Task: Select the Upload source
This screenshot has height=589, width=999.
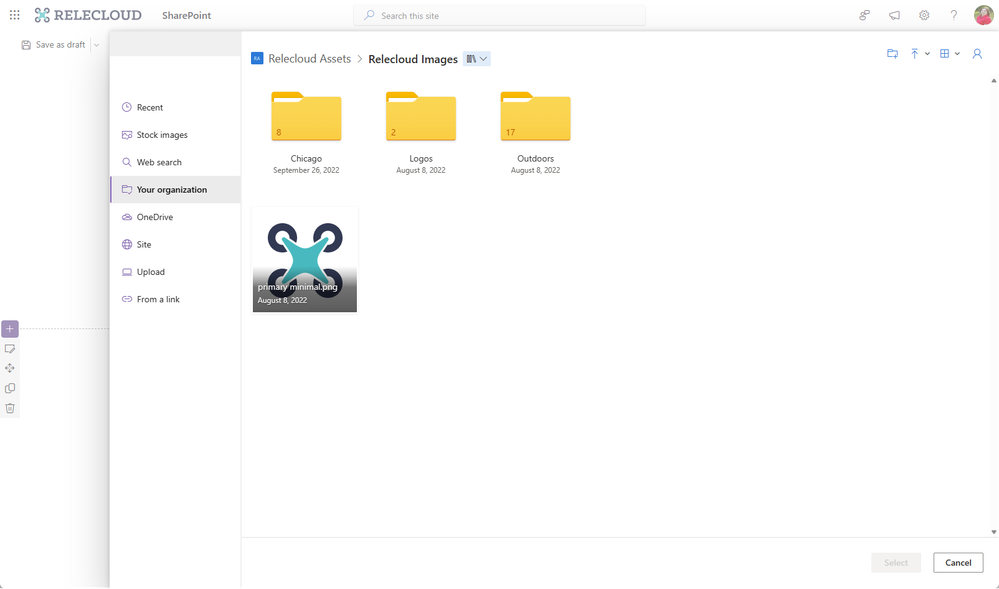Action: pyautogui.click(x=175, y=272)
